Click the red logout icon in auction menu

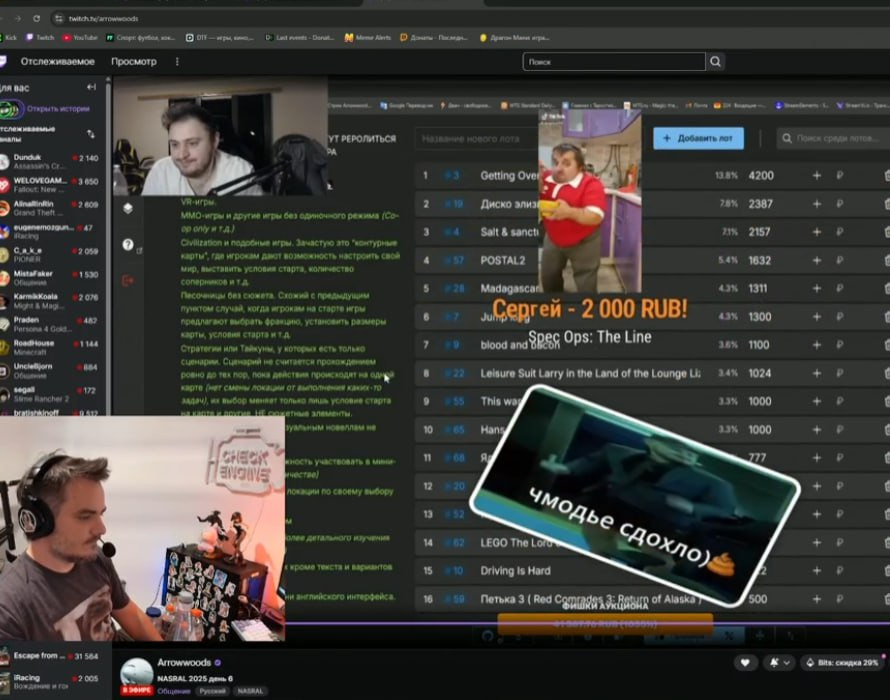click(x=128, y=280)
